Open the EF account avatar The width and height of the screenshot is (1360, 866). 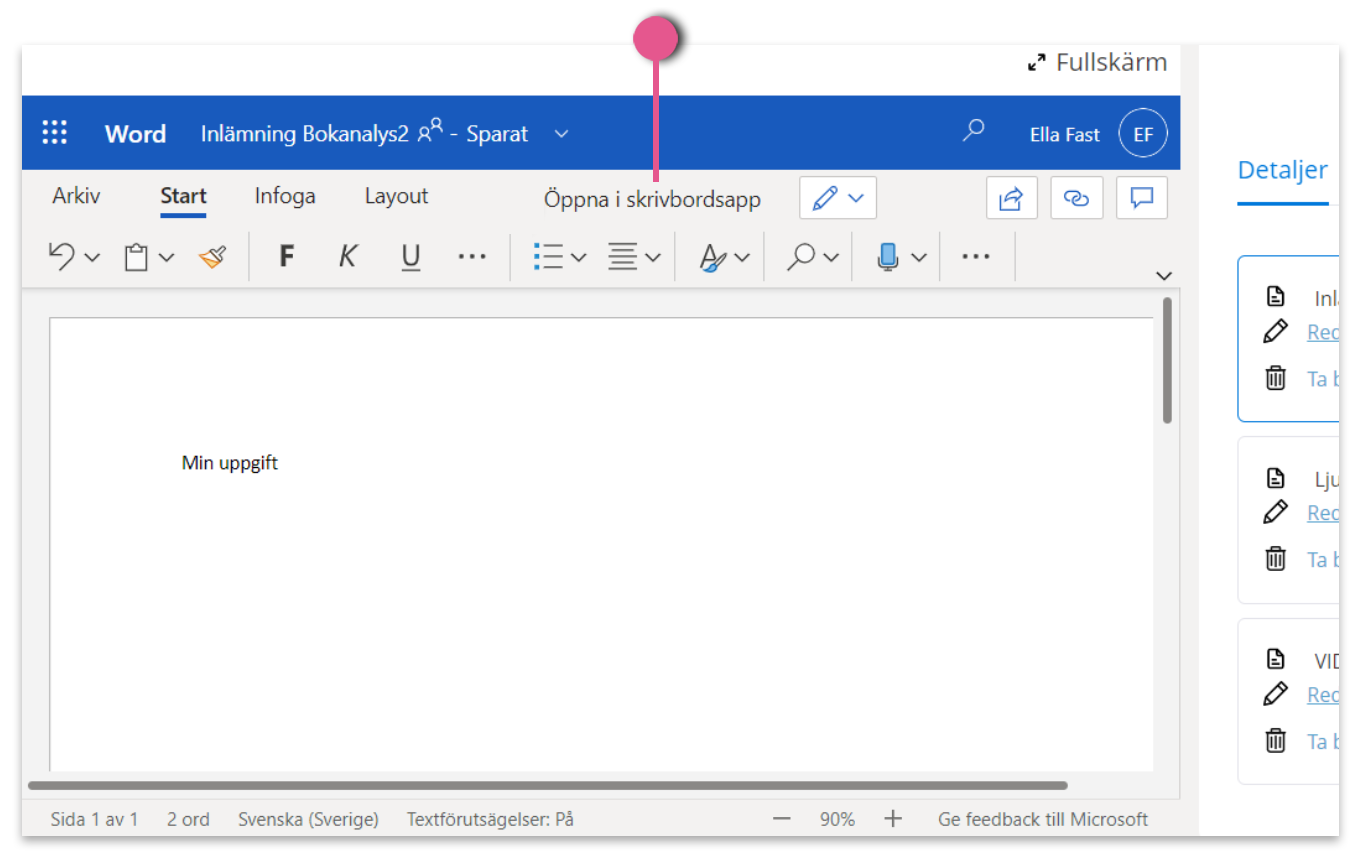point(1142,134)
